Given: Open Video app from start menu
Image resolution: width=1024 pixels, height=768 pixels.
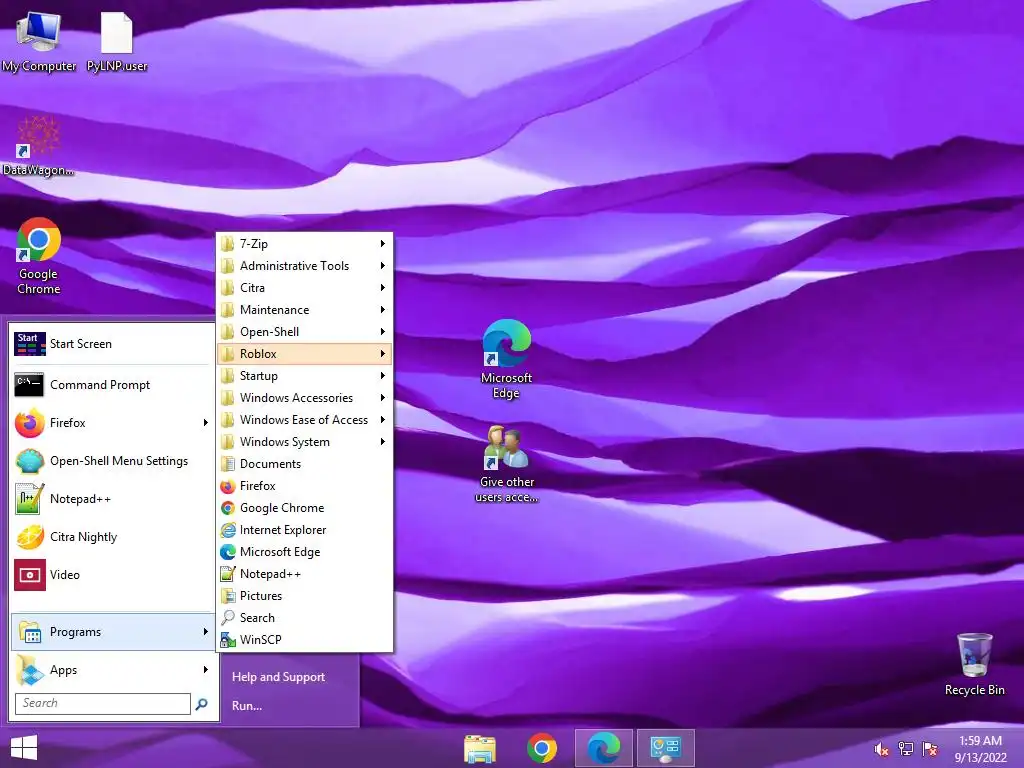Looking at the screenshot, I should pyautogui.click(x=113, y=575).
